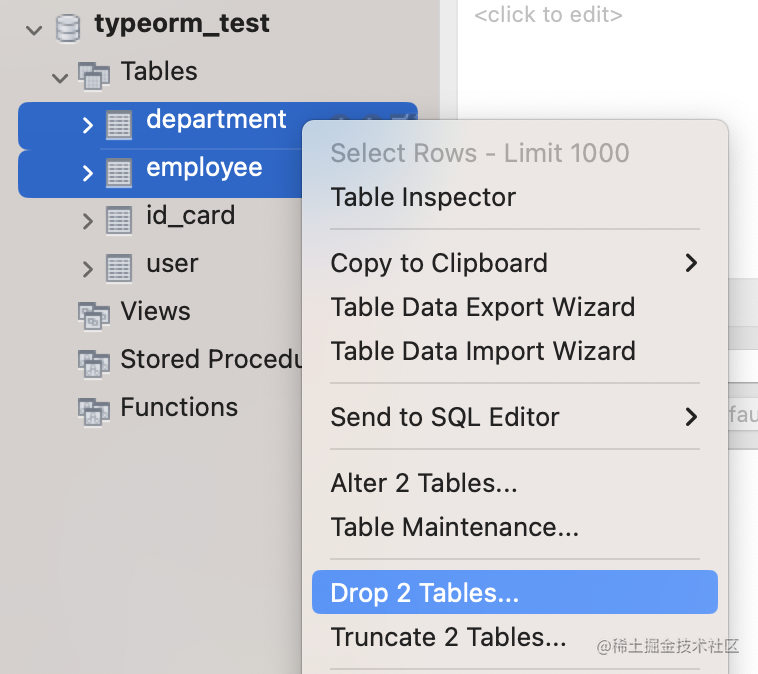Click the id_card table icon
Screen dimensions: 758x674
coord(119,219)
